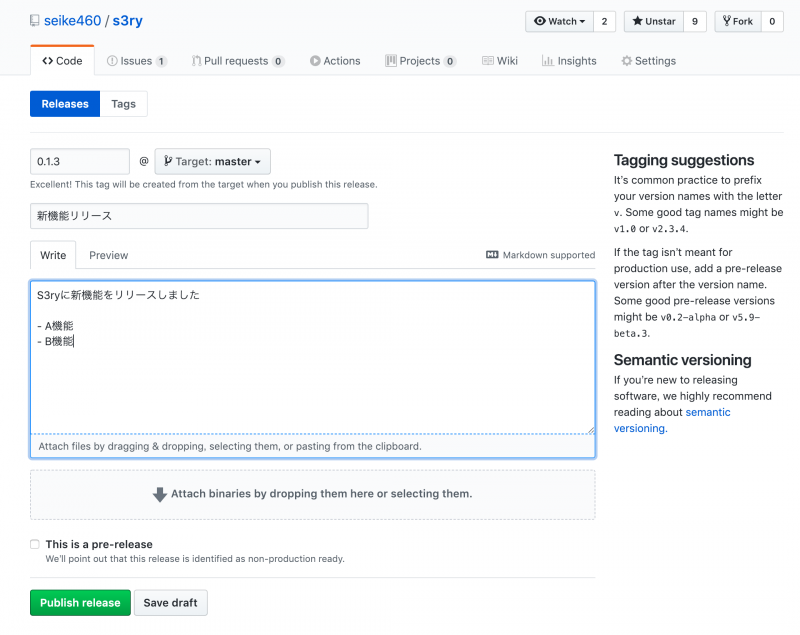Click the repository book icon beside seike460
Screen dimensions: 800x635
(35, 21)
